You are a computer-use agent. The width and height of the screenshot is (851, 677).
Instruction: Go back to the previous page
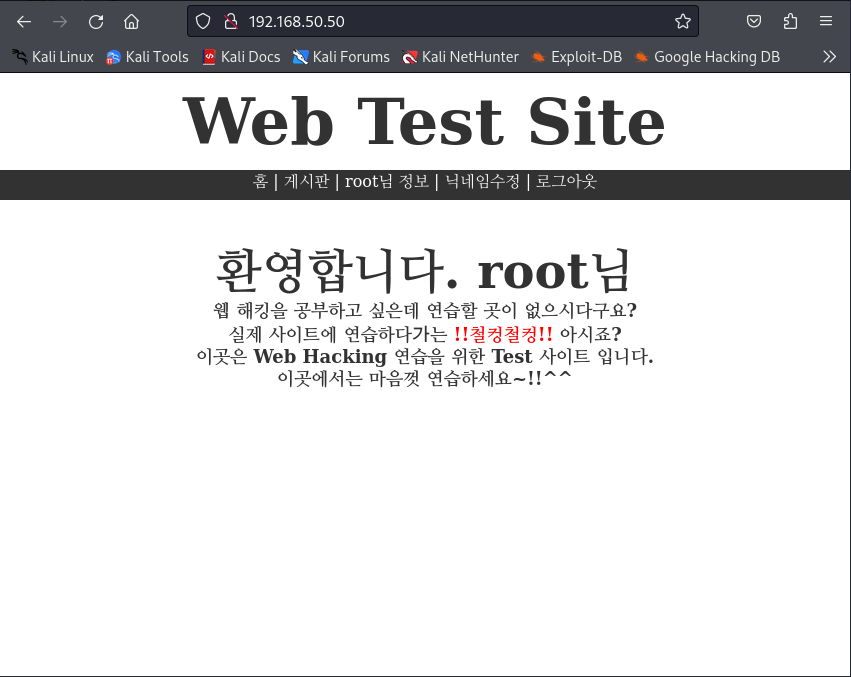tap(24, 22)
